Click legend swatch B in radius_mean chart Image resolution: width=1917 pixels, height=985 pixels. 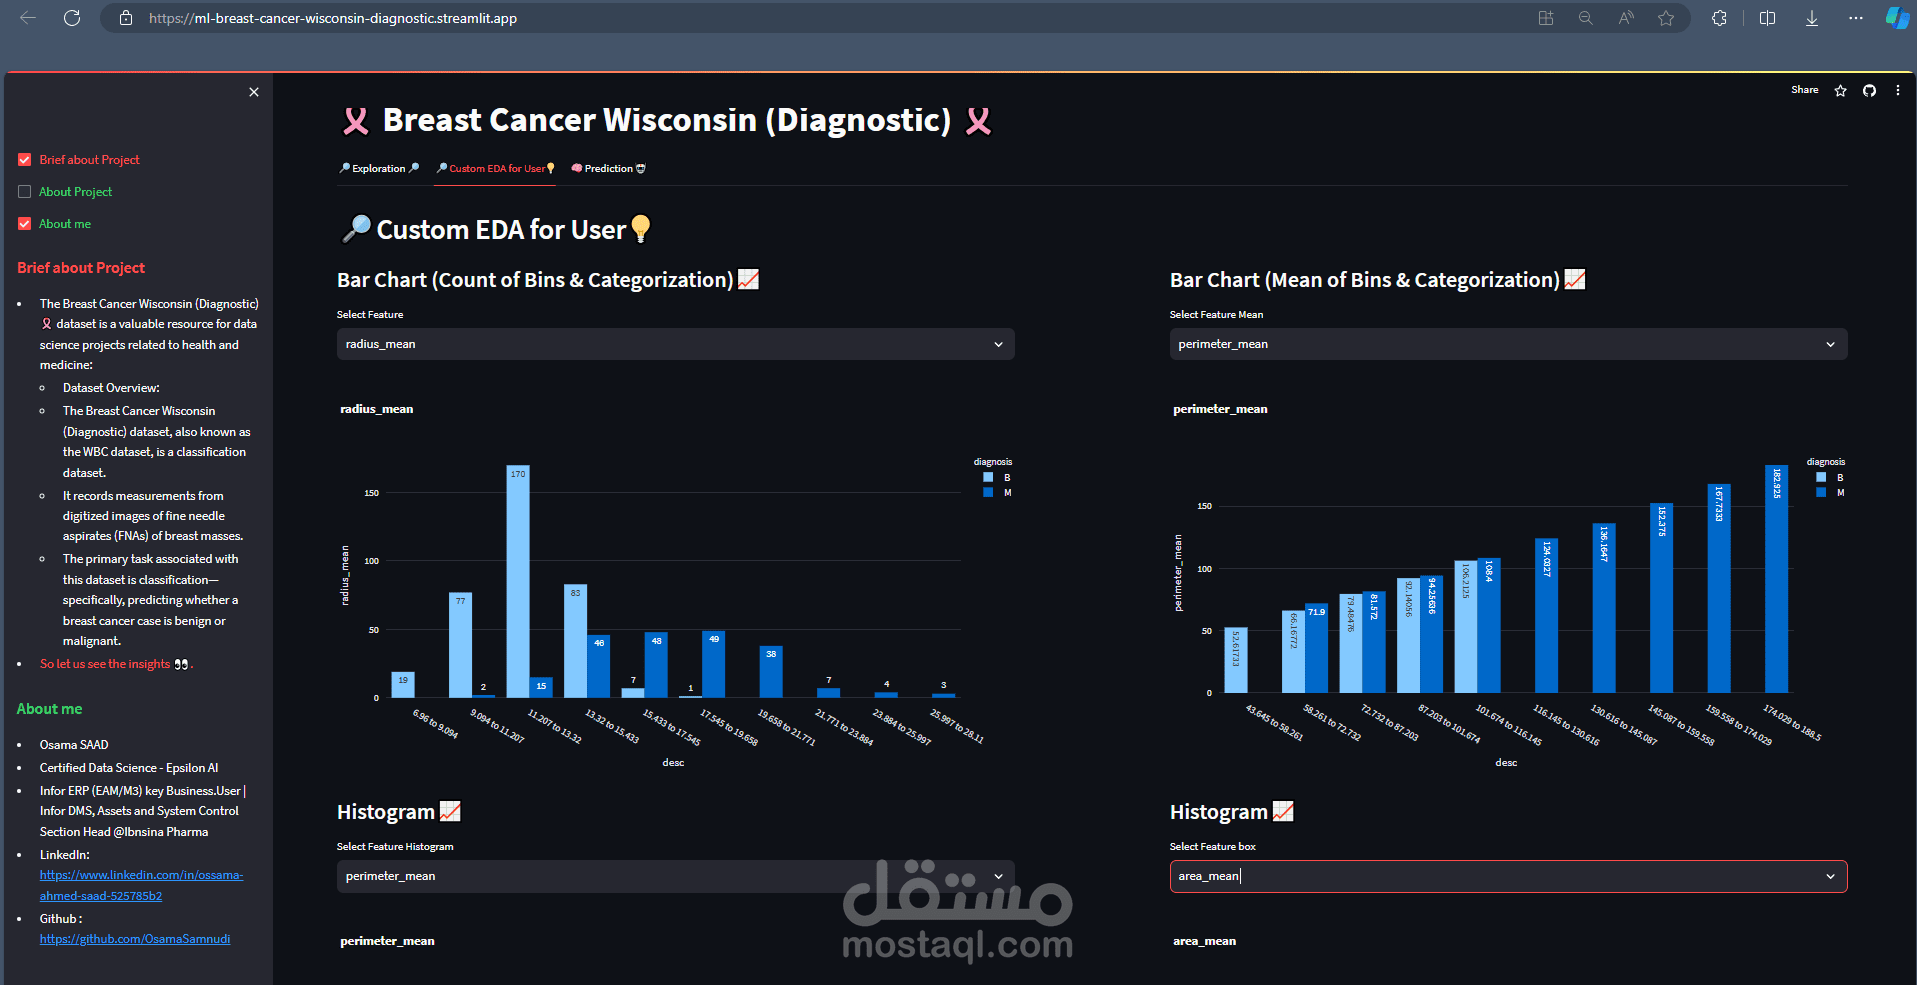(988, 477)
